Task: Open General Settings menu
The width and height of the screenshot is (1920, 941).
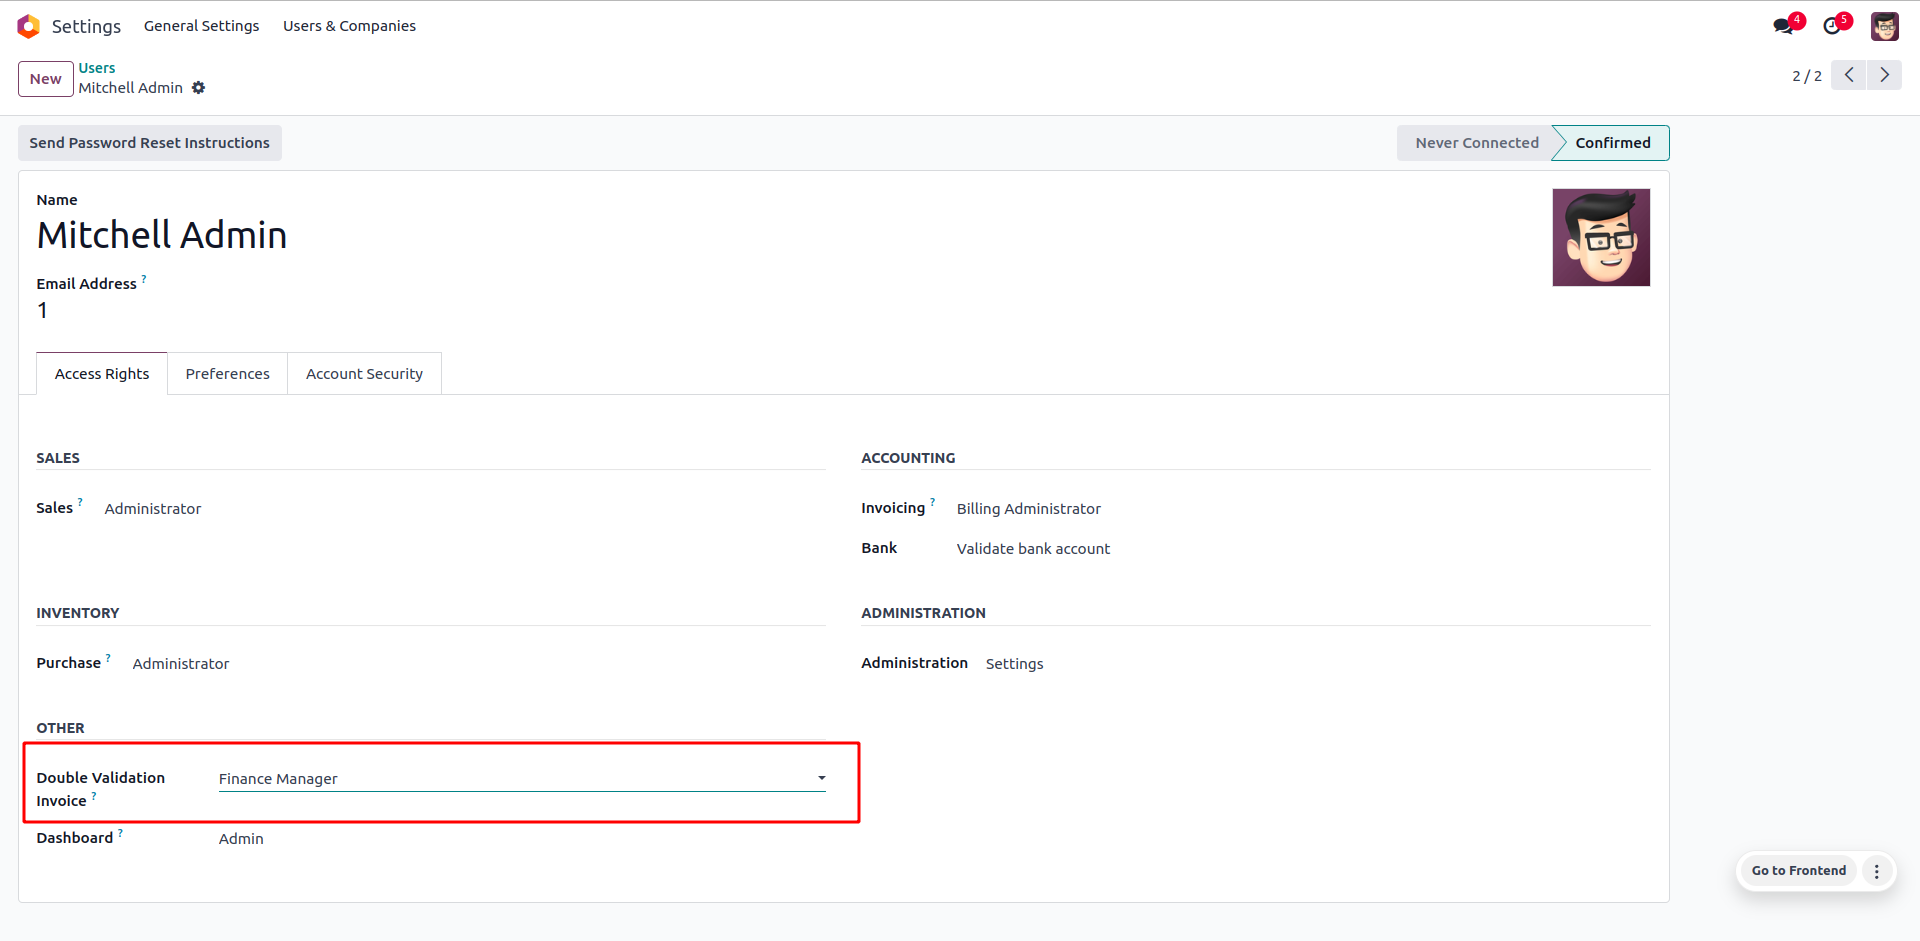Action: pyautogui.click(x=201, y=26)
